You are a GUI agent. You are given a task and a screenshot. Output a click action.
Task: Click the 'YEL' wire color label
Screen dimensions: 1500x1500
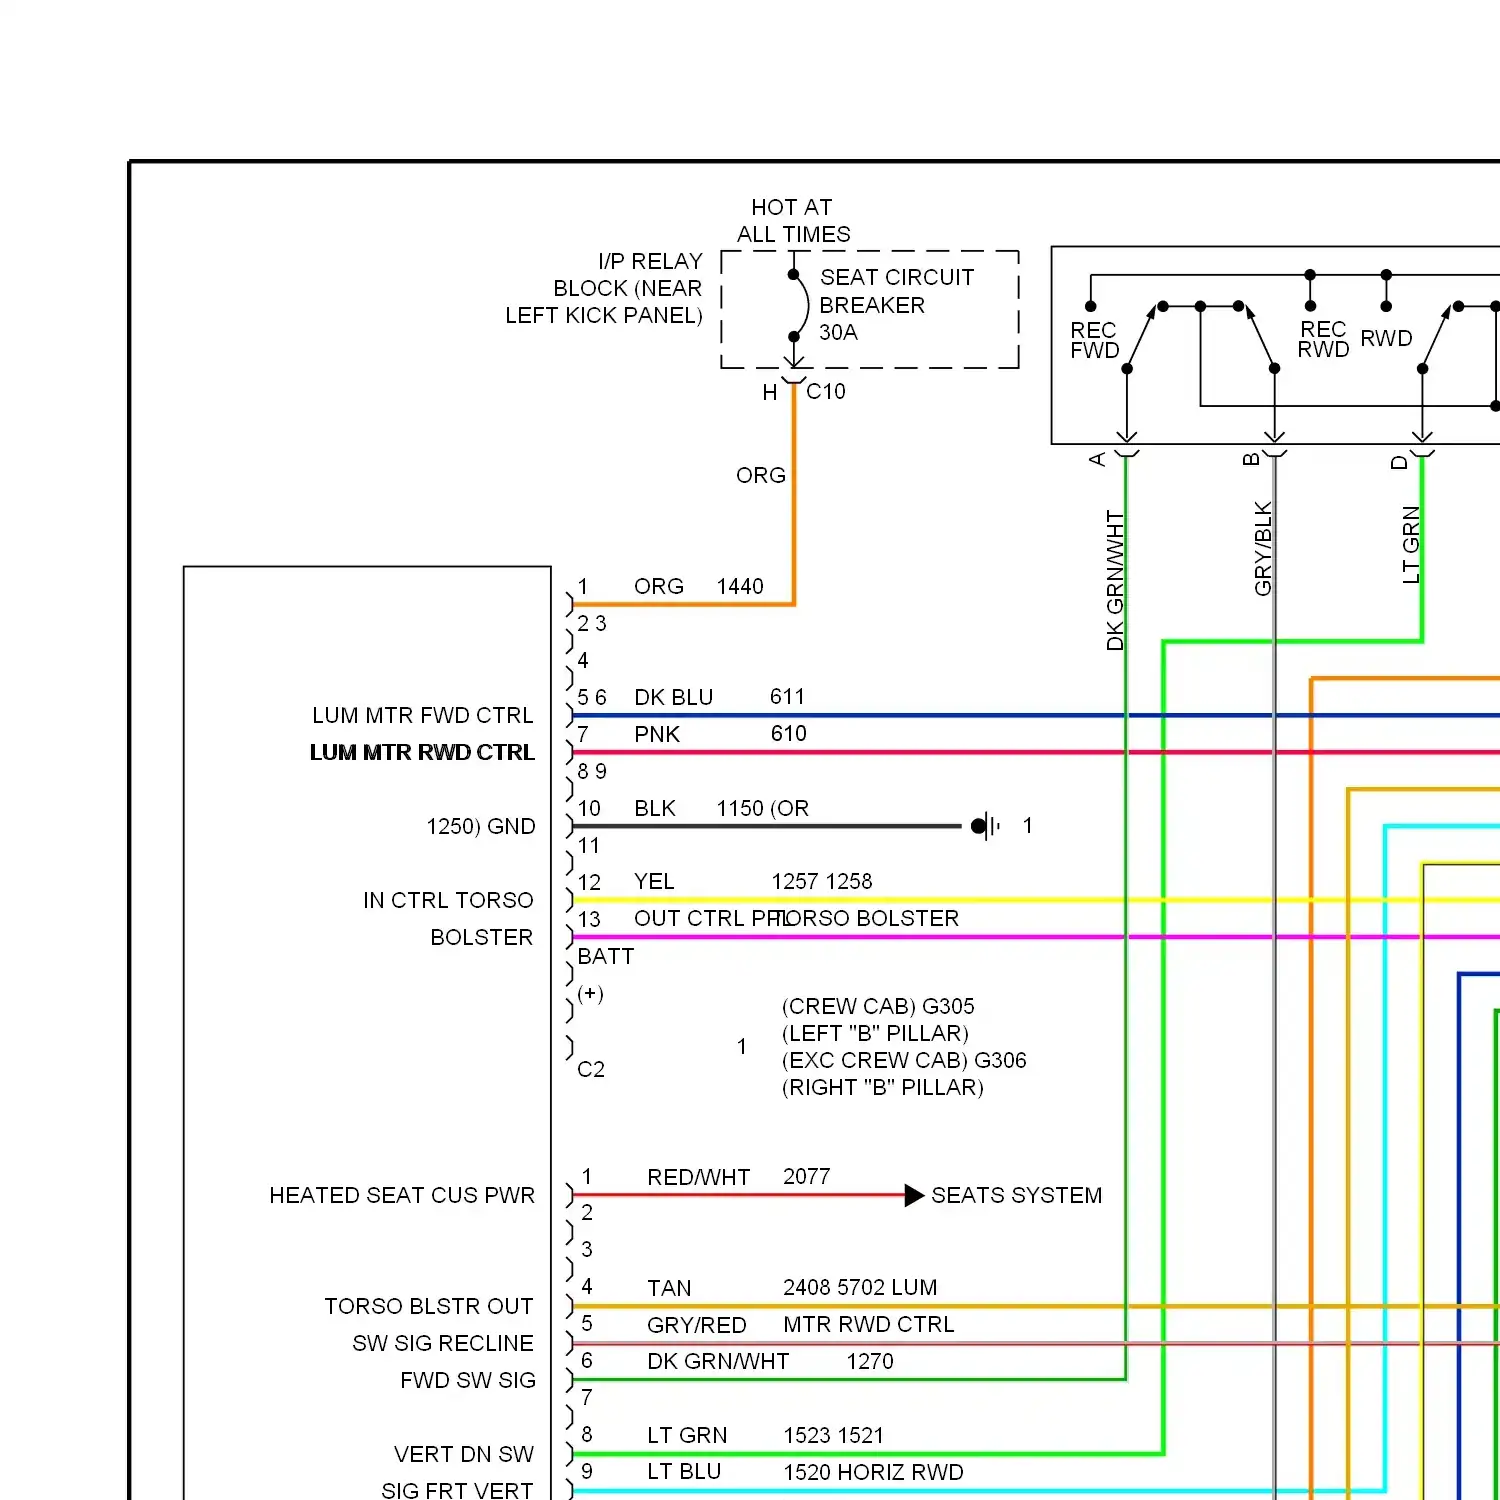(x=654, y=882)
